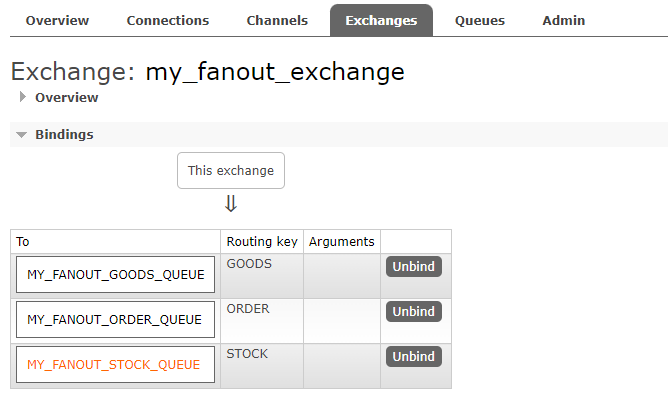
Task: Open the Queues tab
Action: 480,20
